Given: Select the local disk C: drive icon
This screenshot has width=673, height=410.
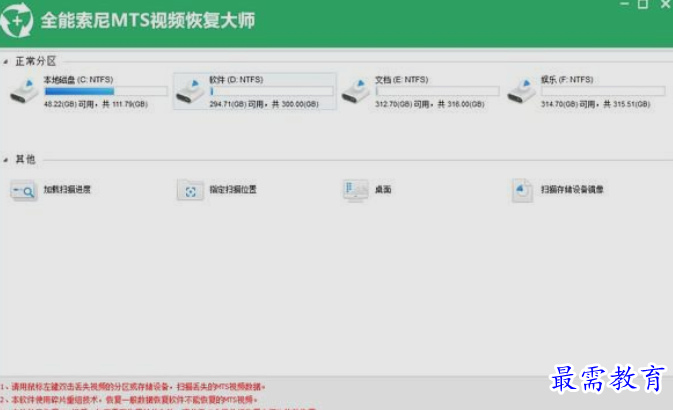Looking at the screenshot, I should pyautogui.click(x=24, y=91).
